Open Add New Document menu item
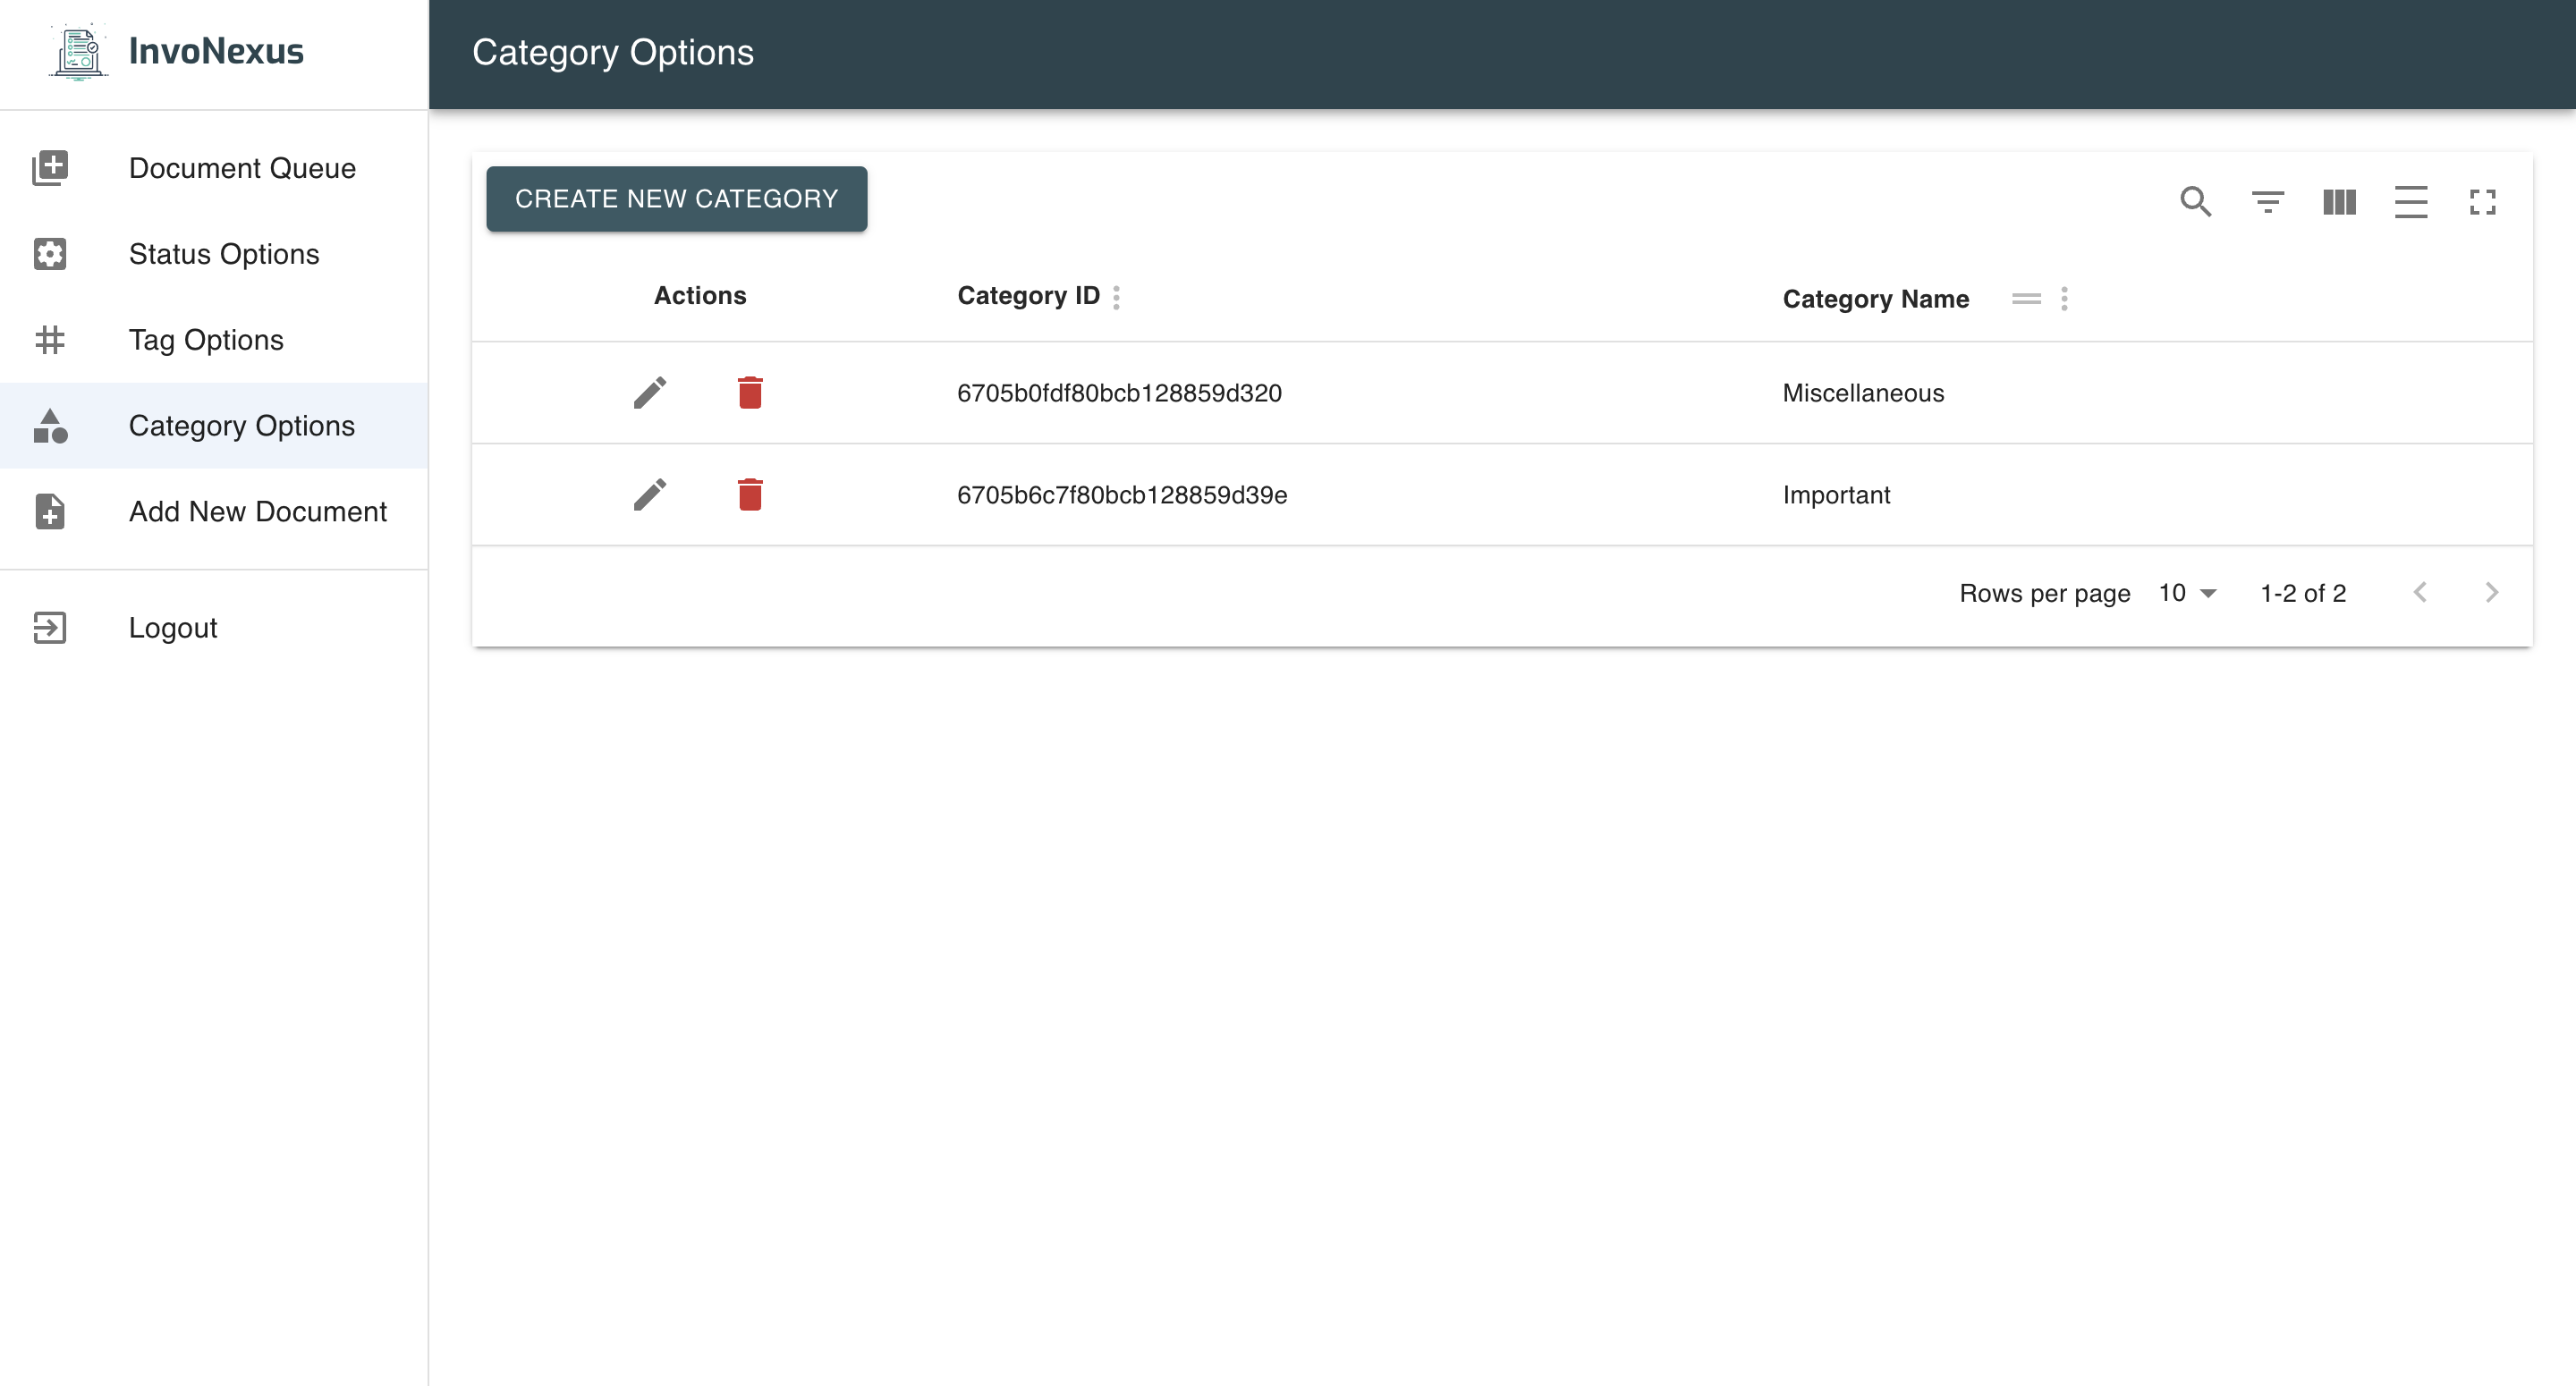Viewport: 2576px width, 1386px height. [x=214, y=512]
